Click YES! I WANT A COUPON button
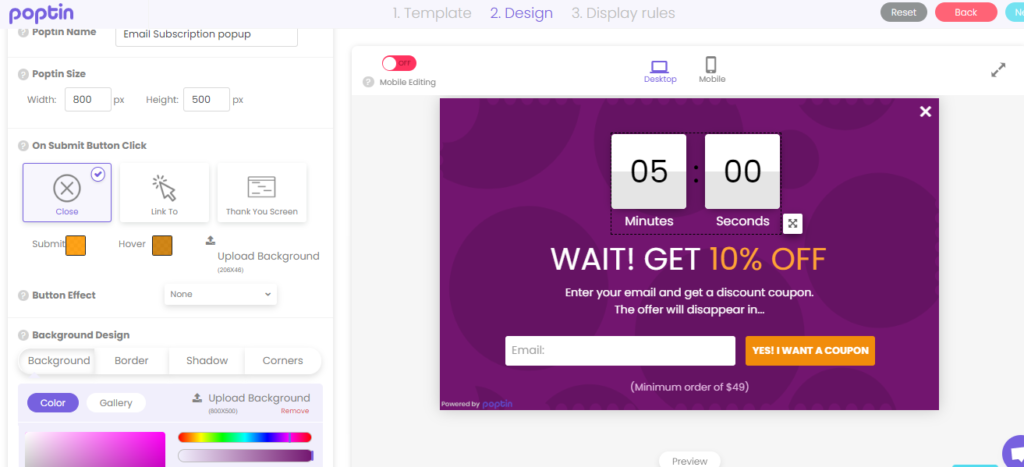 [x=810, y=351]
